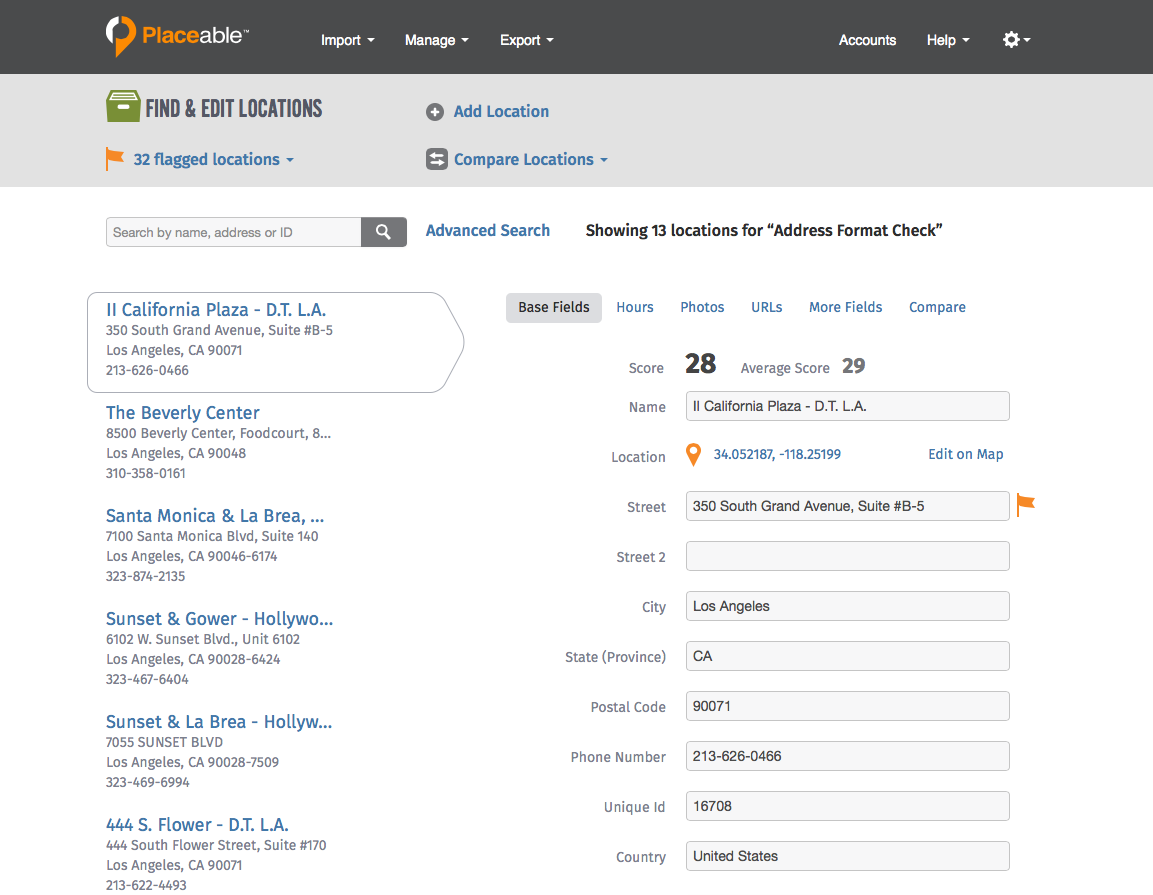Click the plus icon beside Add Location
Image resolution: width=1153 pixels, height=895 pixels.
[x=435, y=112]
